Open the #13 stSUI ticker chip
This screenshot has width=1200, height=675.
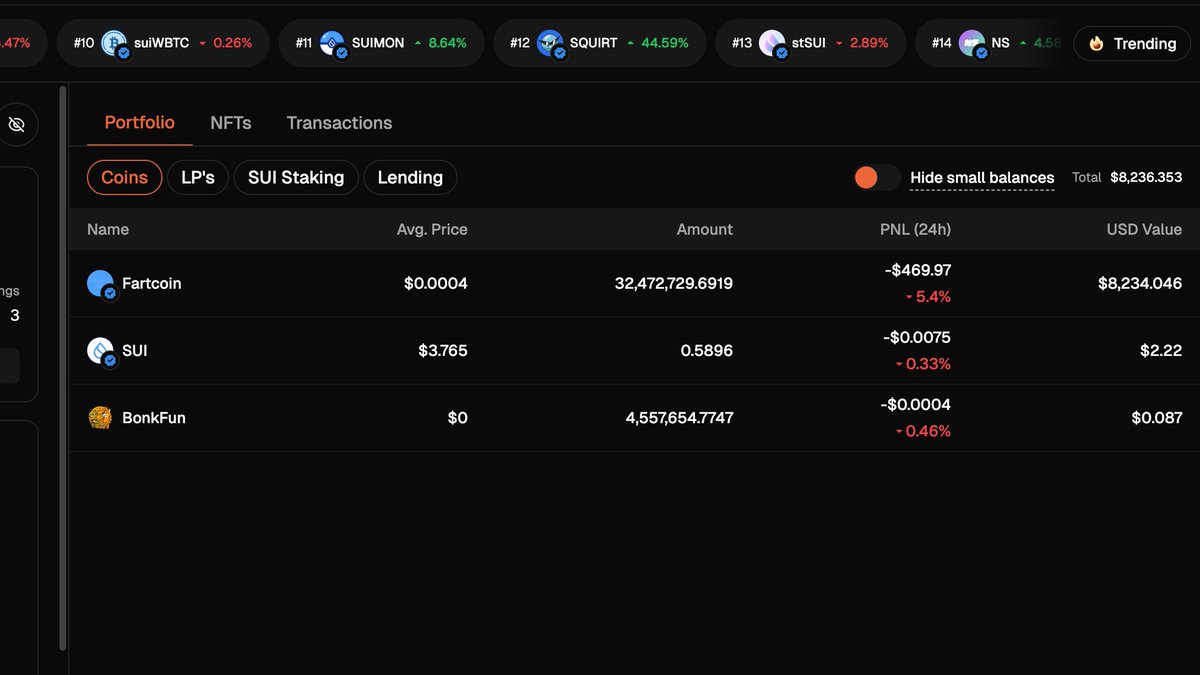point(811,43)
